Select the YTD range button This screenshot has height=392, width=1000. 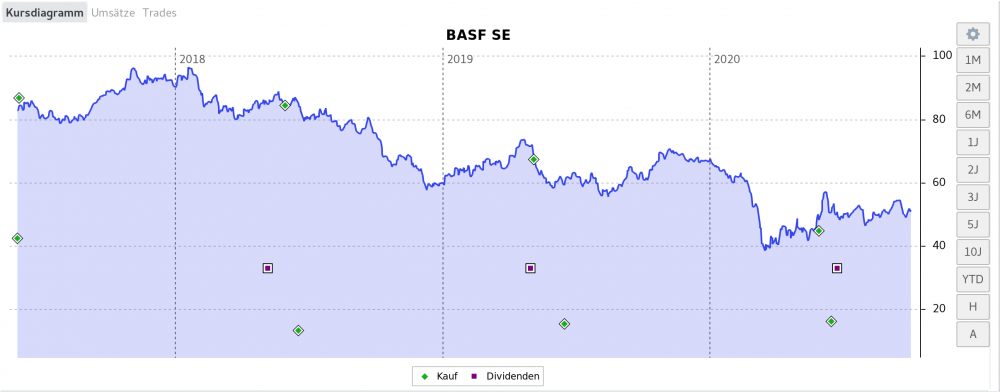click(x=973, y=279)
